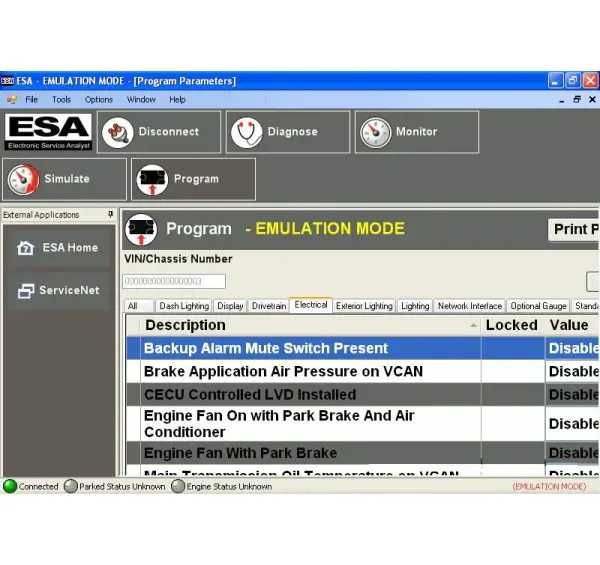
Task: Click the Program header chip icon
Action: click(141, 229)
